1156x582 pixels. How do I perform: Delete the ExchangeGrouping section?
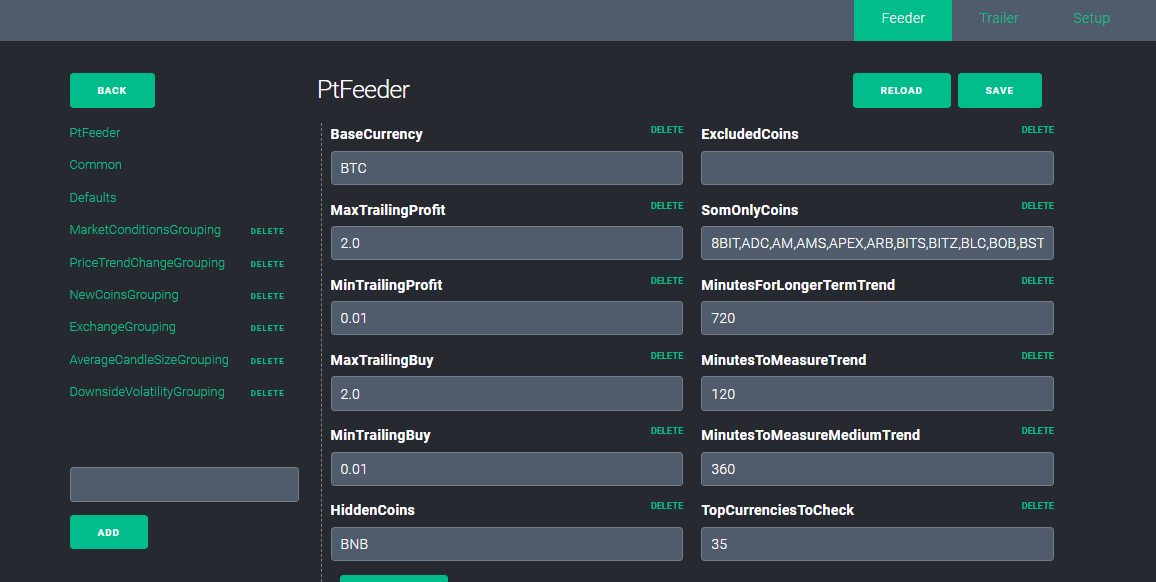(x=268, y=328)
